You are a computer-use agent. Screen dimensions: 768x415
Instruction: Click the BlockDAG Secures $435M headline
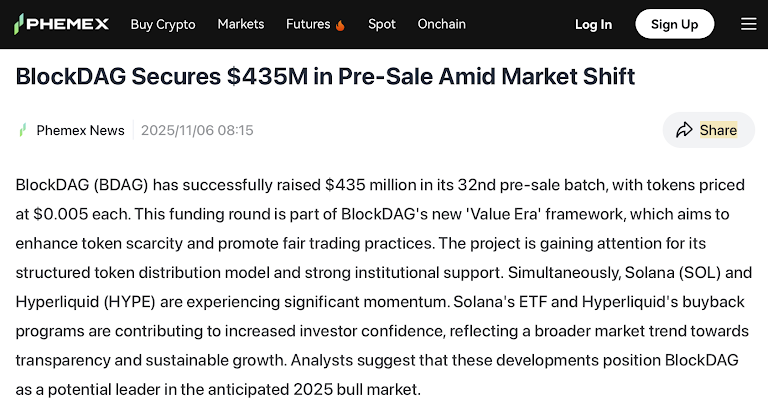click(325, 76)
